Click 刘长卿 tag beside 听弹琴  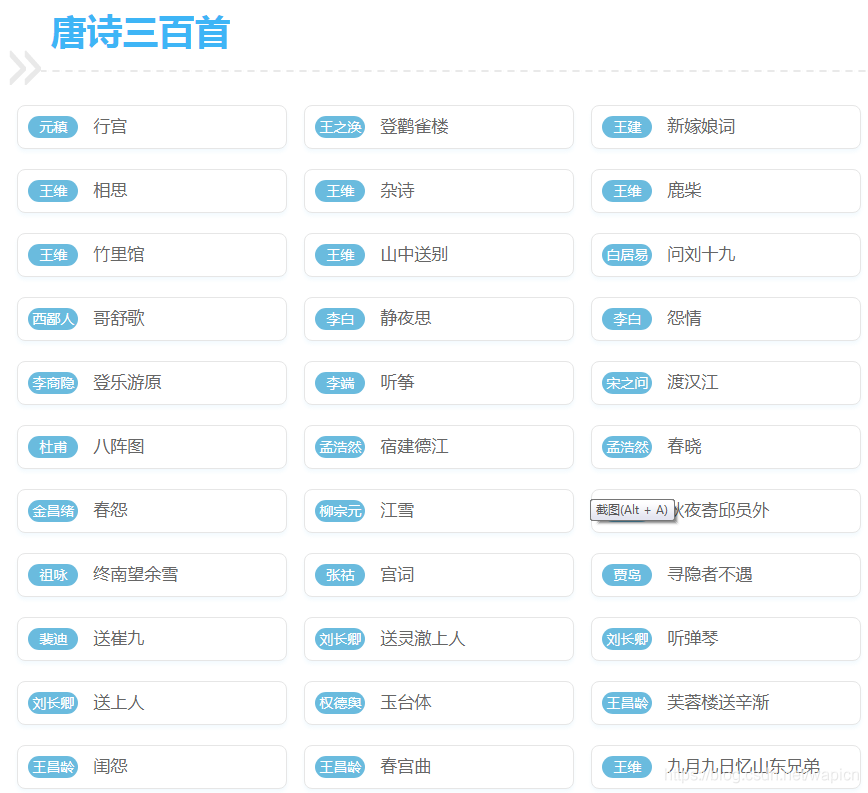click(627, 639)
